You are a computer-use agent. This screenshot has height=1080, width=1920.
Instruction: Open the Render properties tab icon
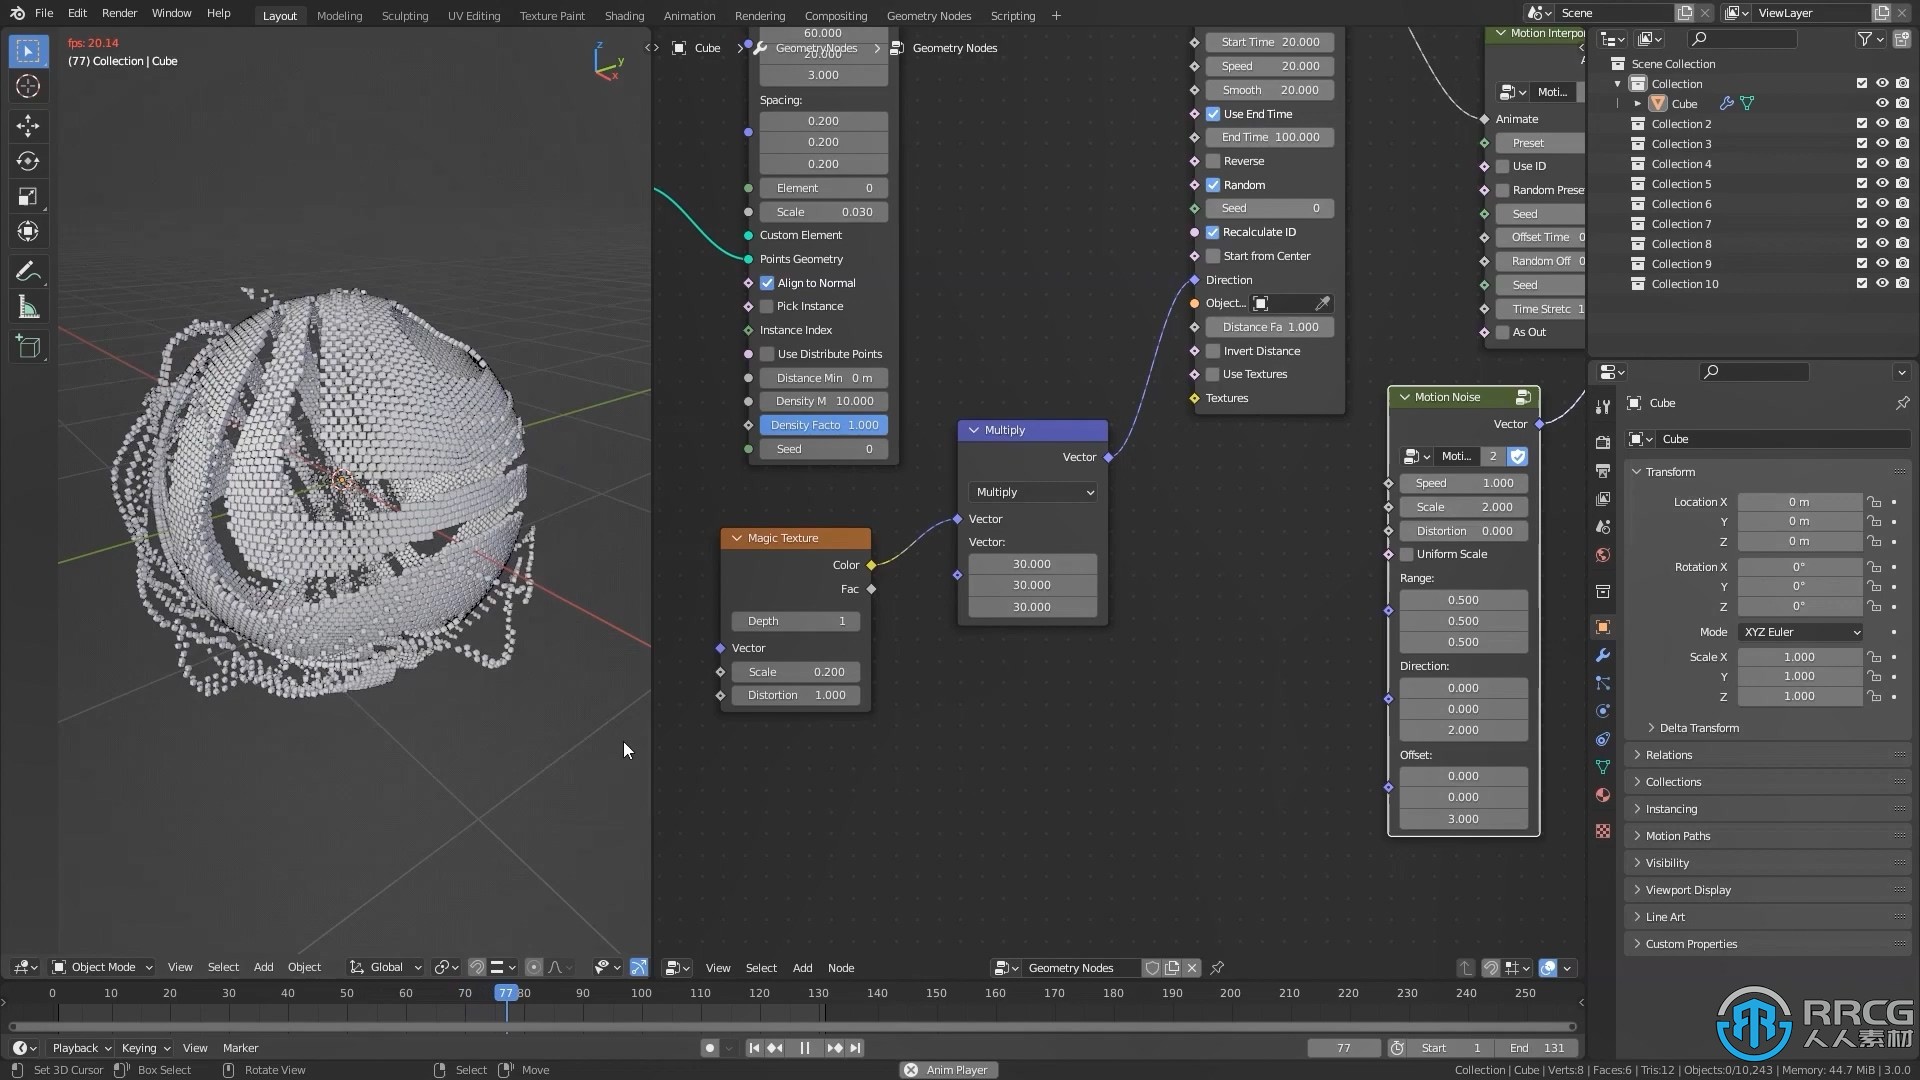click(1603, 442)
